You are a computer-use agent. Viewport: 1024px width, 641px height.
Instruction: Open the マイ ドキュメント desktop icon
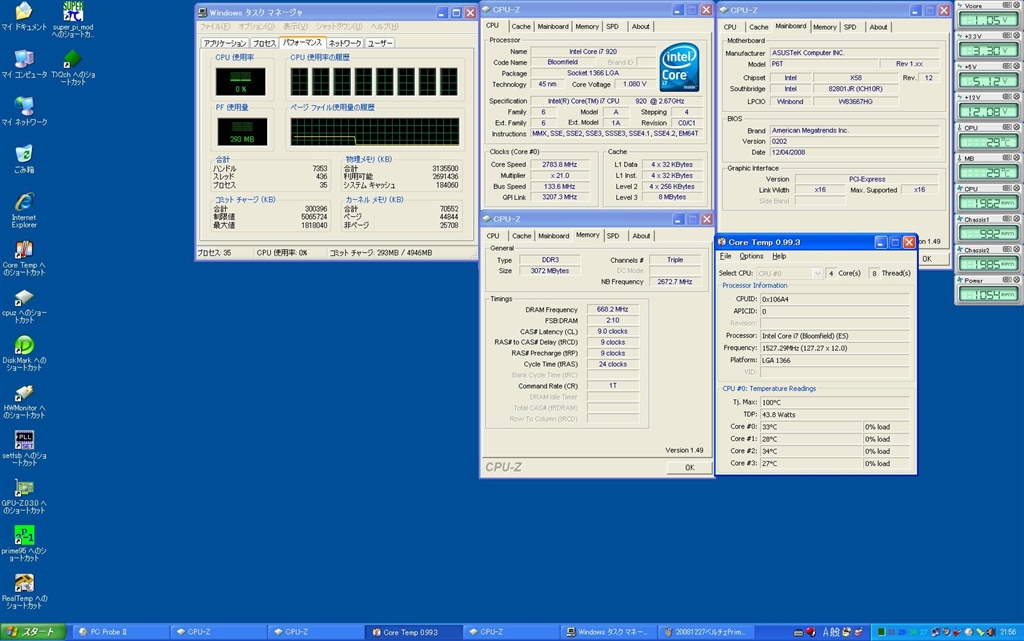[24, 16]
